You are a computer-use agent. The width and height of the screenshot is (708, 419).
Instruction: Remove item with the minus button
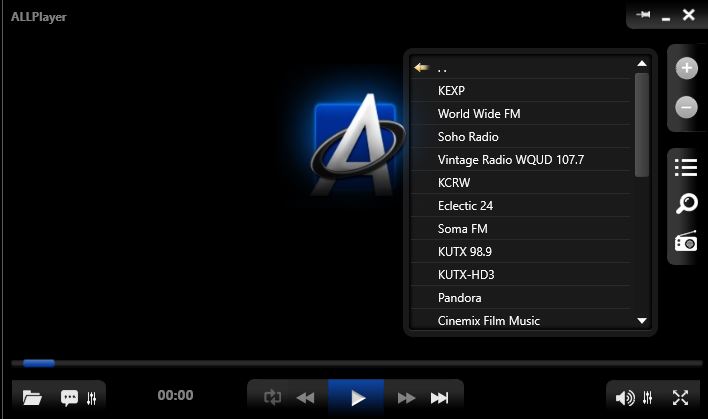[x=686, y=107]
